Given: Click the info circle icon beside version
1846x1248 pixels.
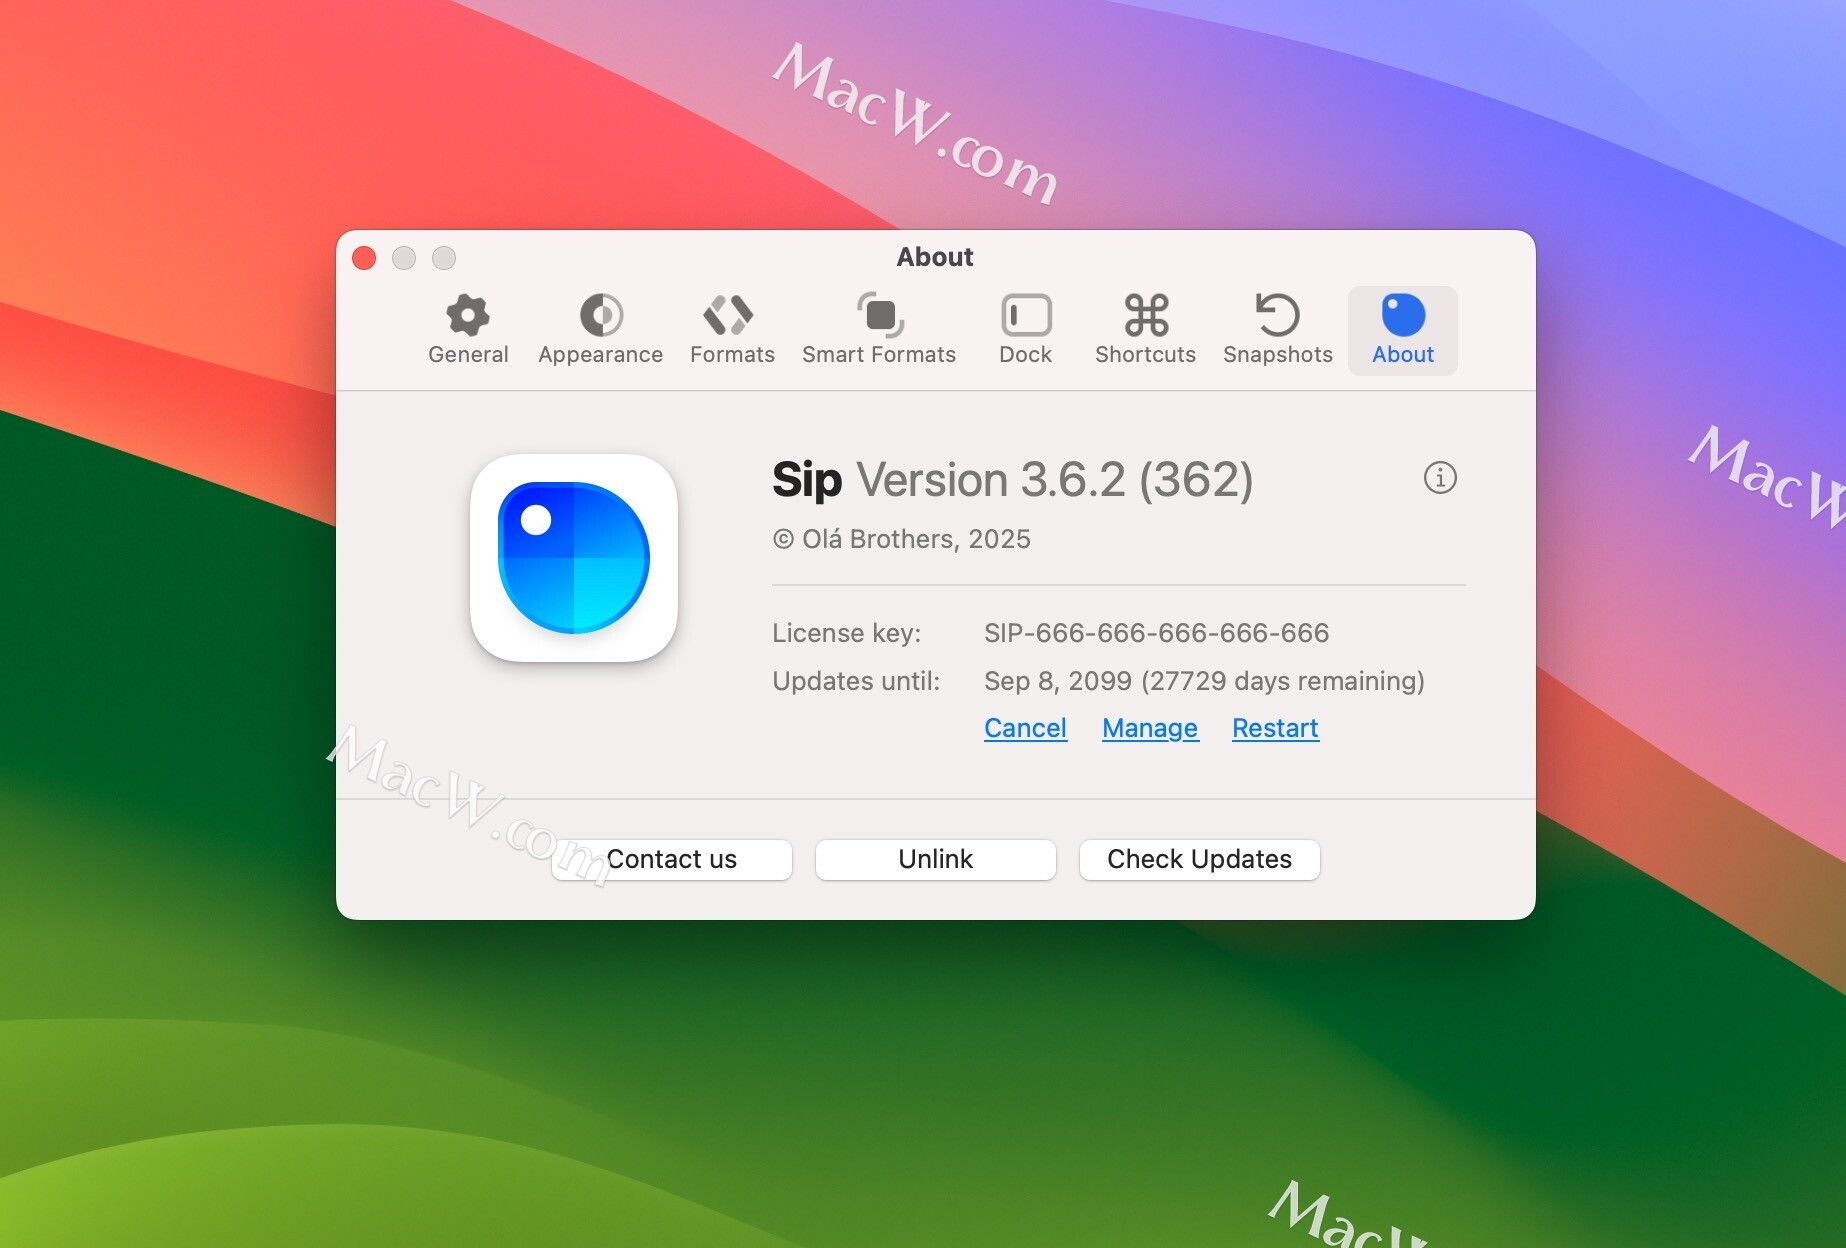Looking at the screenshot, I should pyautogui.click(x=1440, y=478).
